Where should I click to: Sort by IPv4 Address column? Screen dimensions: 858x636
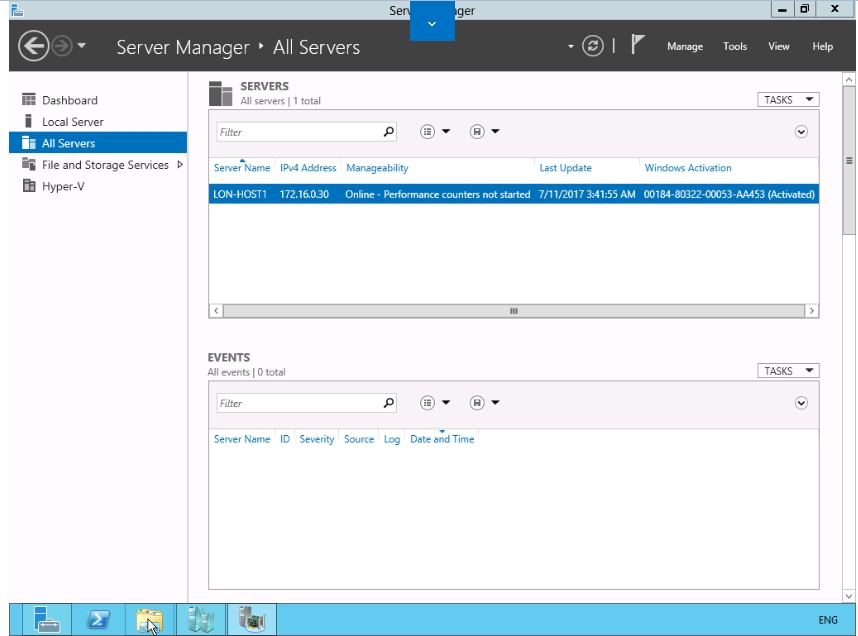[308, 168]
